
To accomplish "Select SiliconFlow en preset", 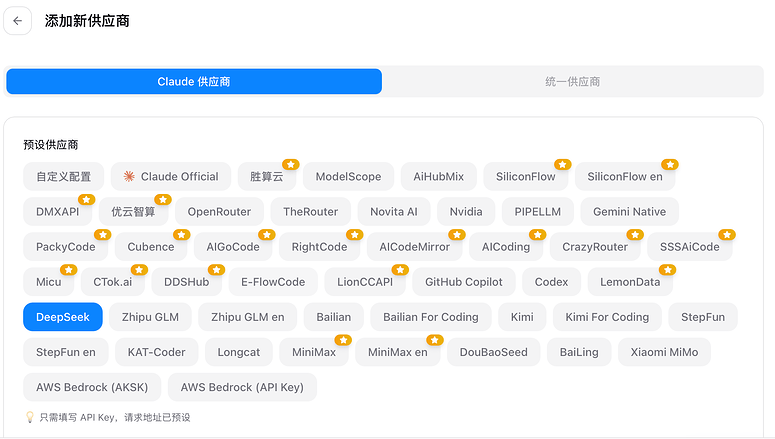I will [625, 176].
